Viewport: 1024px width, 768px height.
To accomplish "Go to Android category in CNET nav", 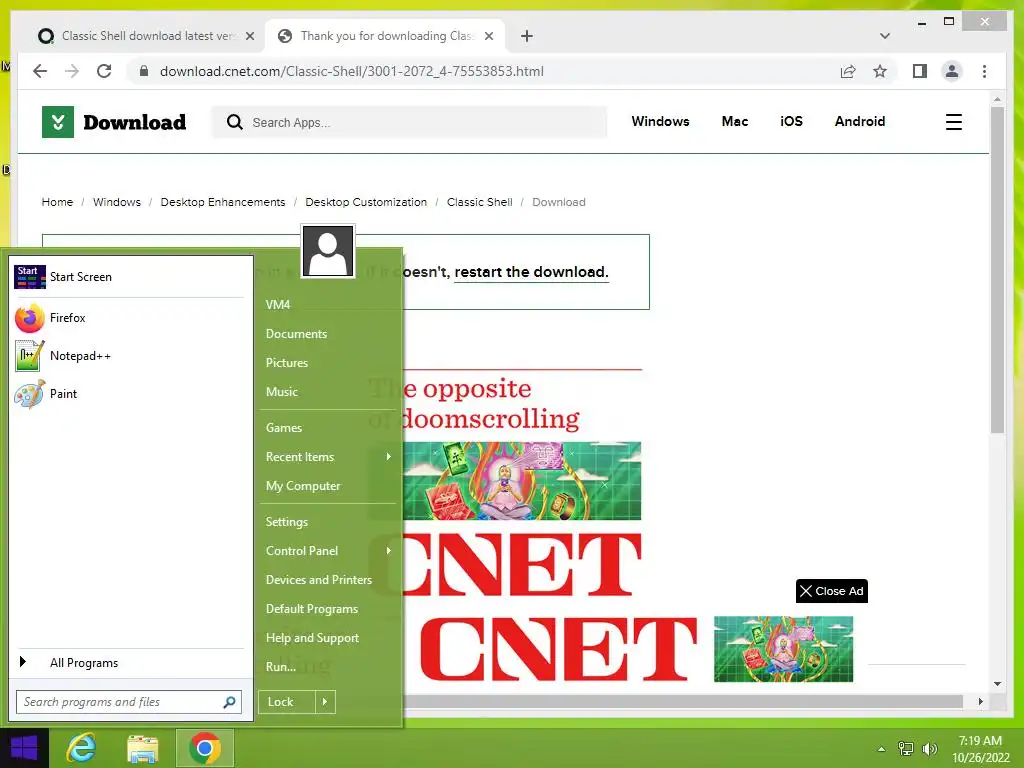I will click(x=859, y=121).
